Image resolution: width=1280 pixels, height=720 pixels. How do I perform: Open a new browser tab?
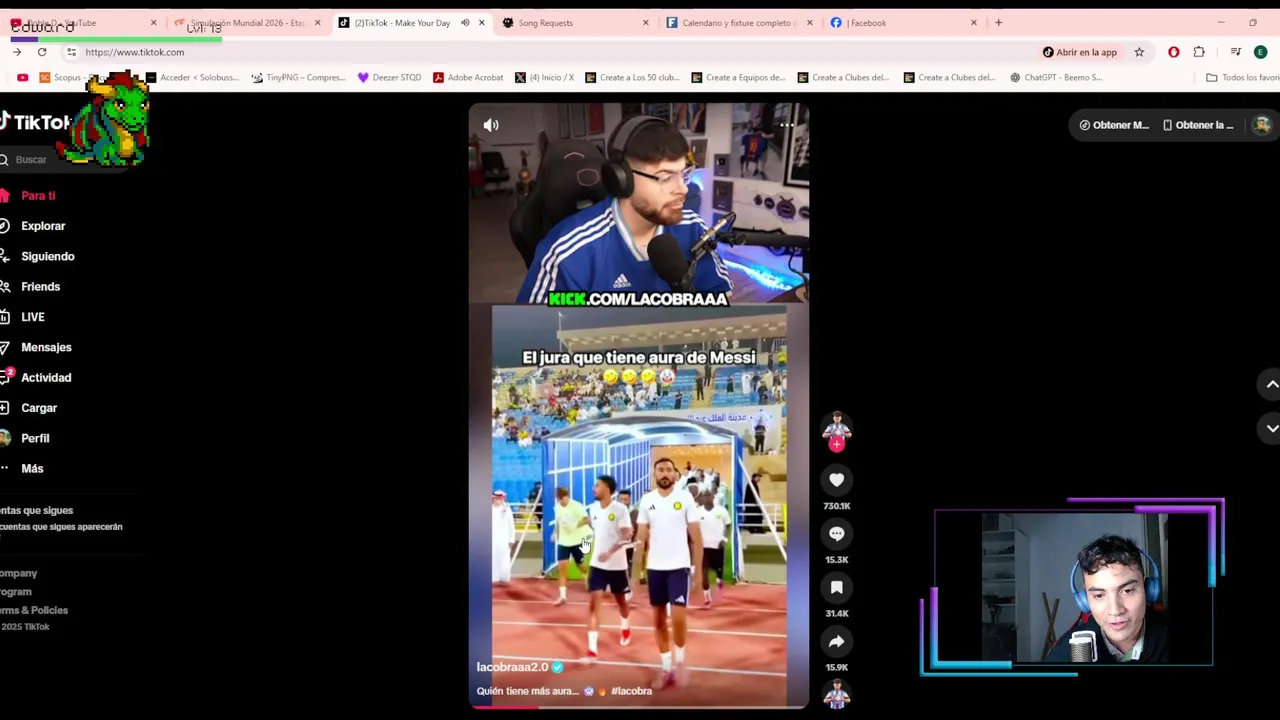click(998, 23)
